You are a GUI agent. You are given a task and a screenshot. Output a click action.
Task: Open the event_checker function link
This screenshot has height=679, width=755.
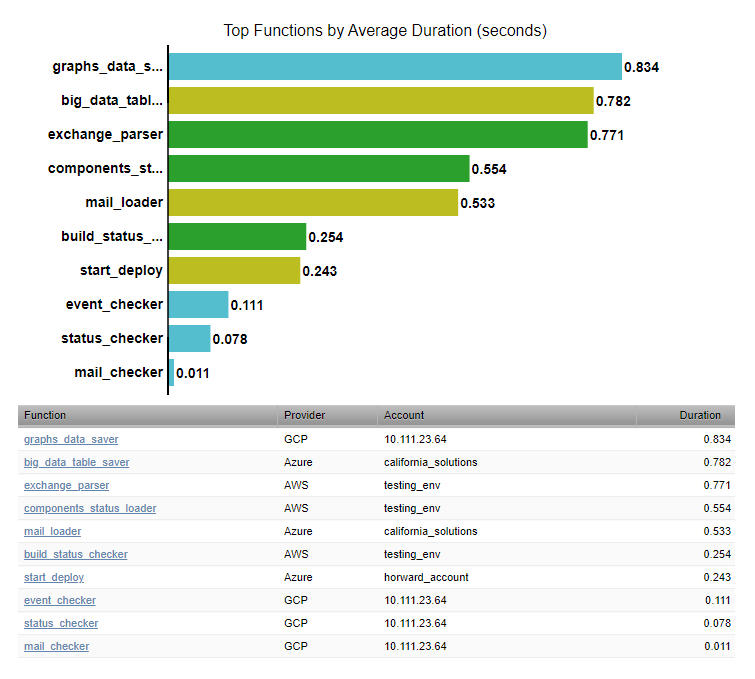[60, 601]
